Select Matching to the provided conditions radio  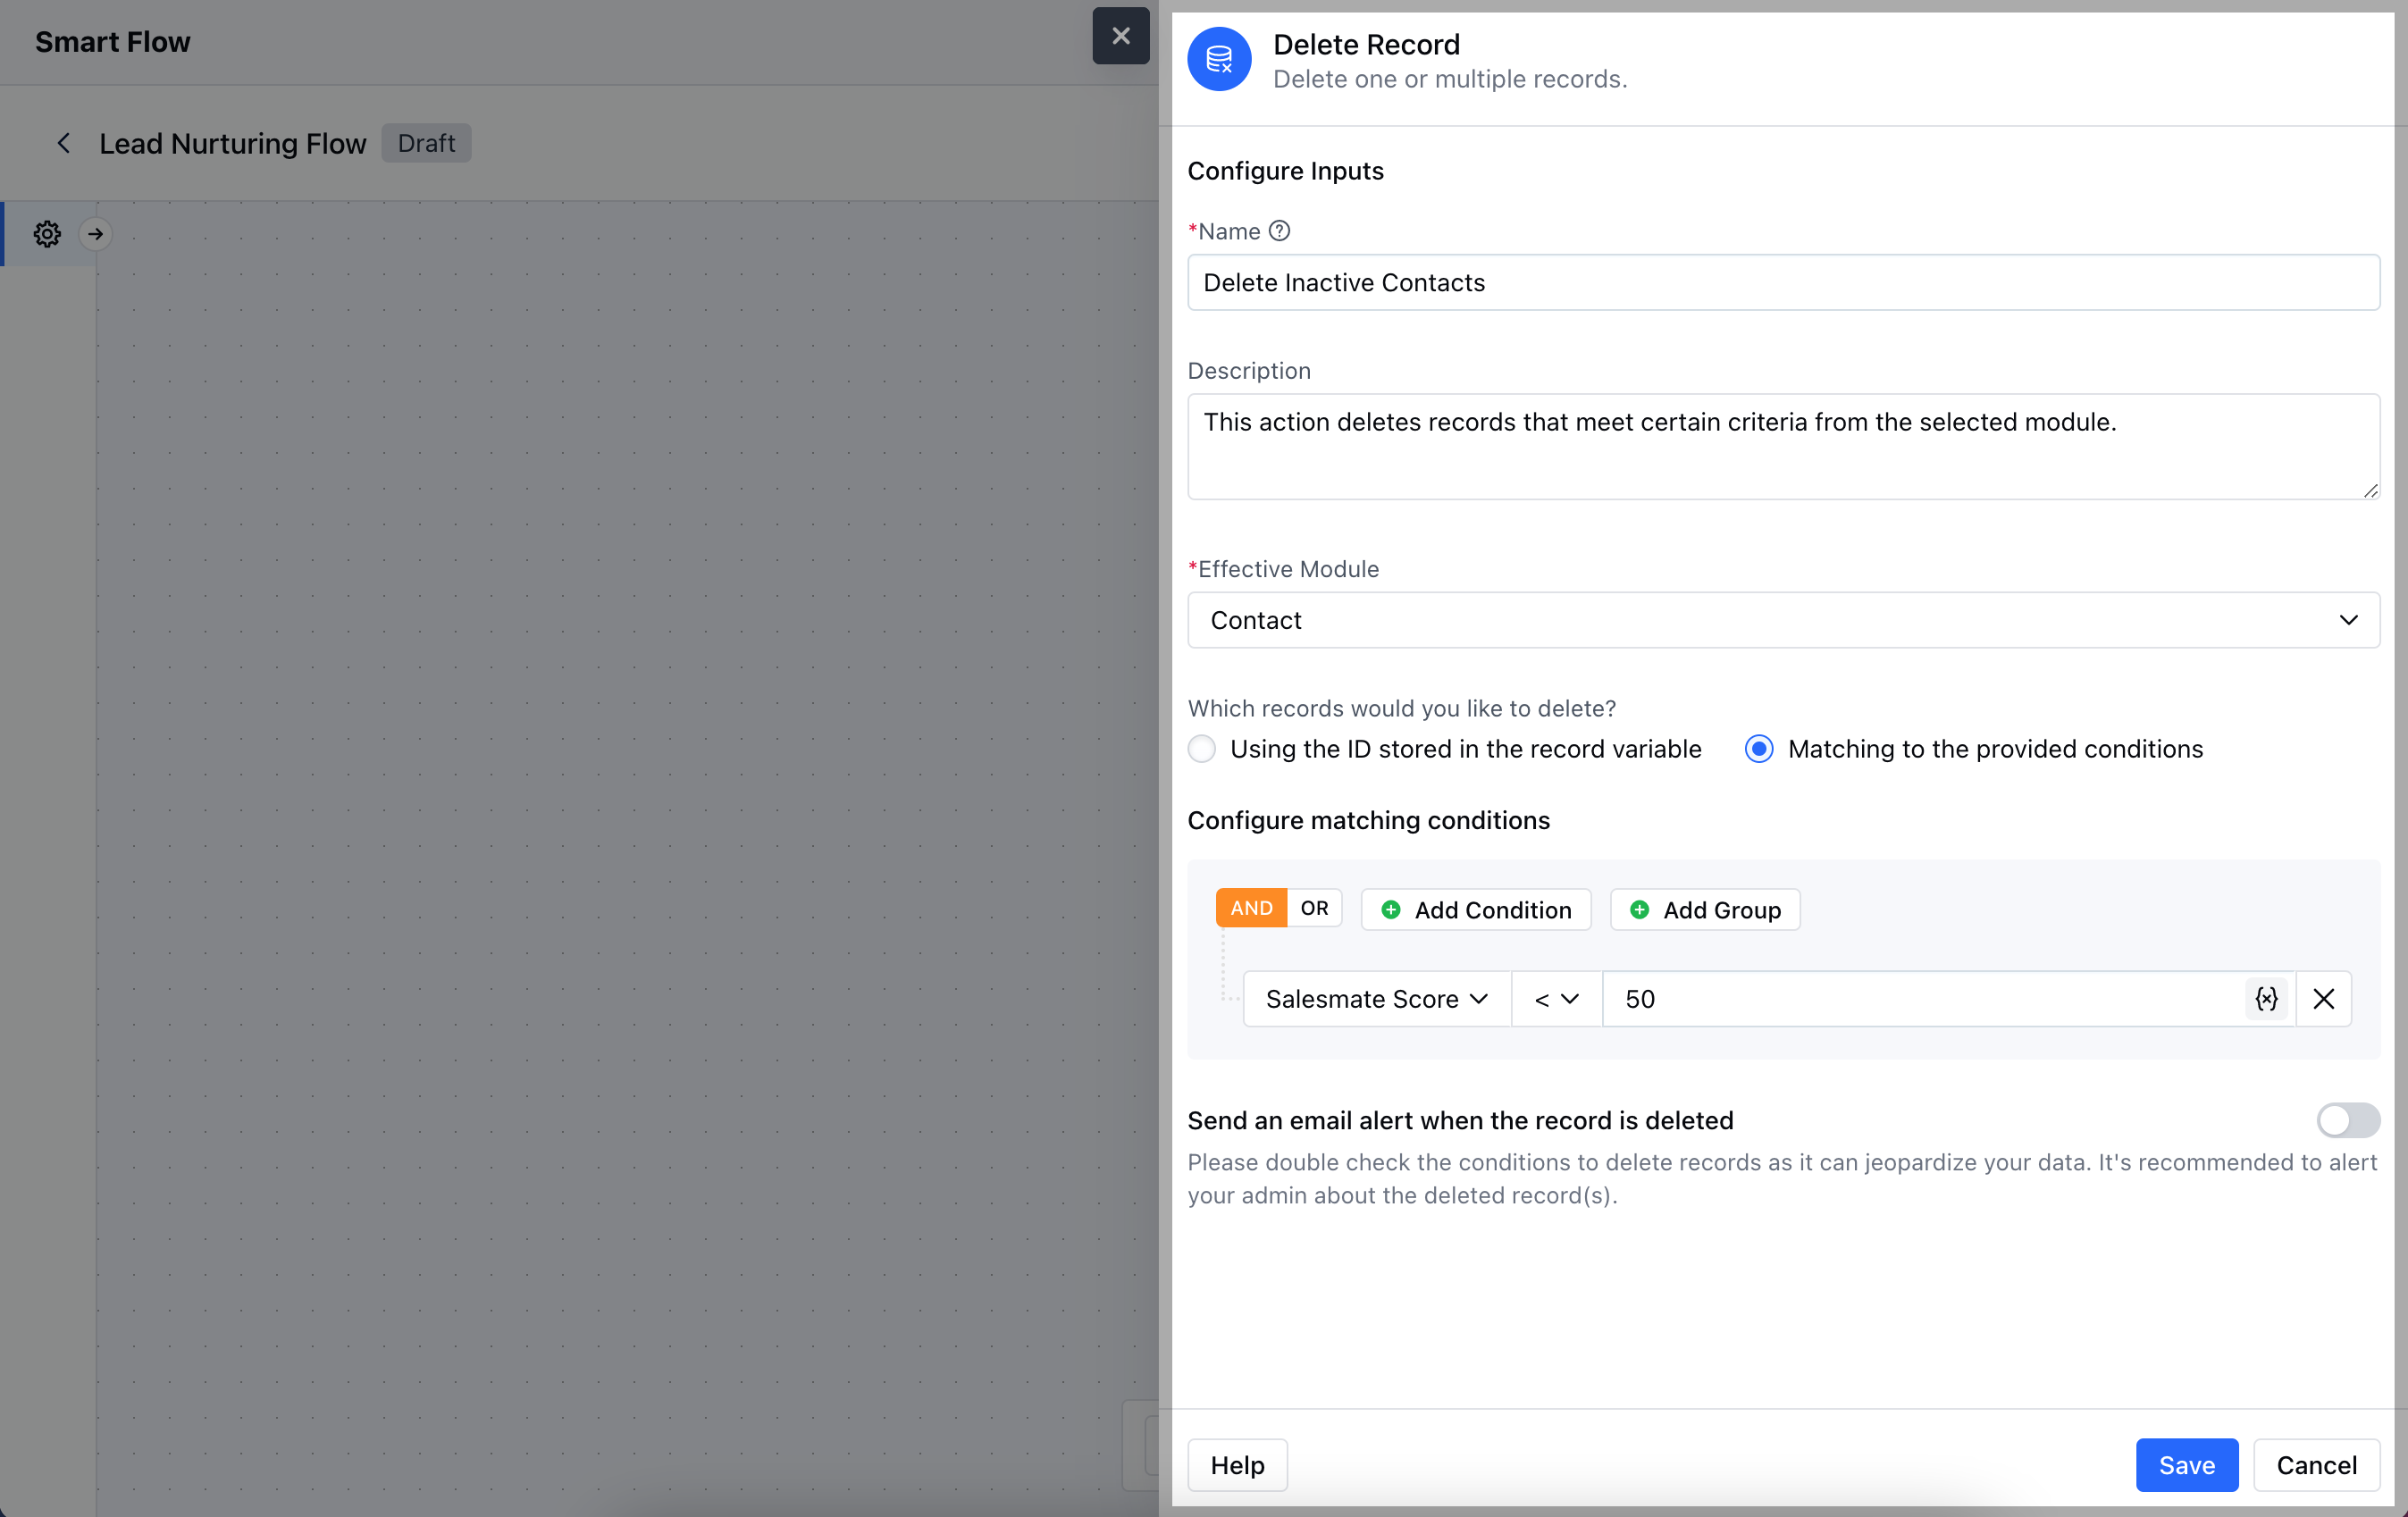point(1759,749)
